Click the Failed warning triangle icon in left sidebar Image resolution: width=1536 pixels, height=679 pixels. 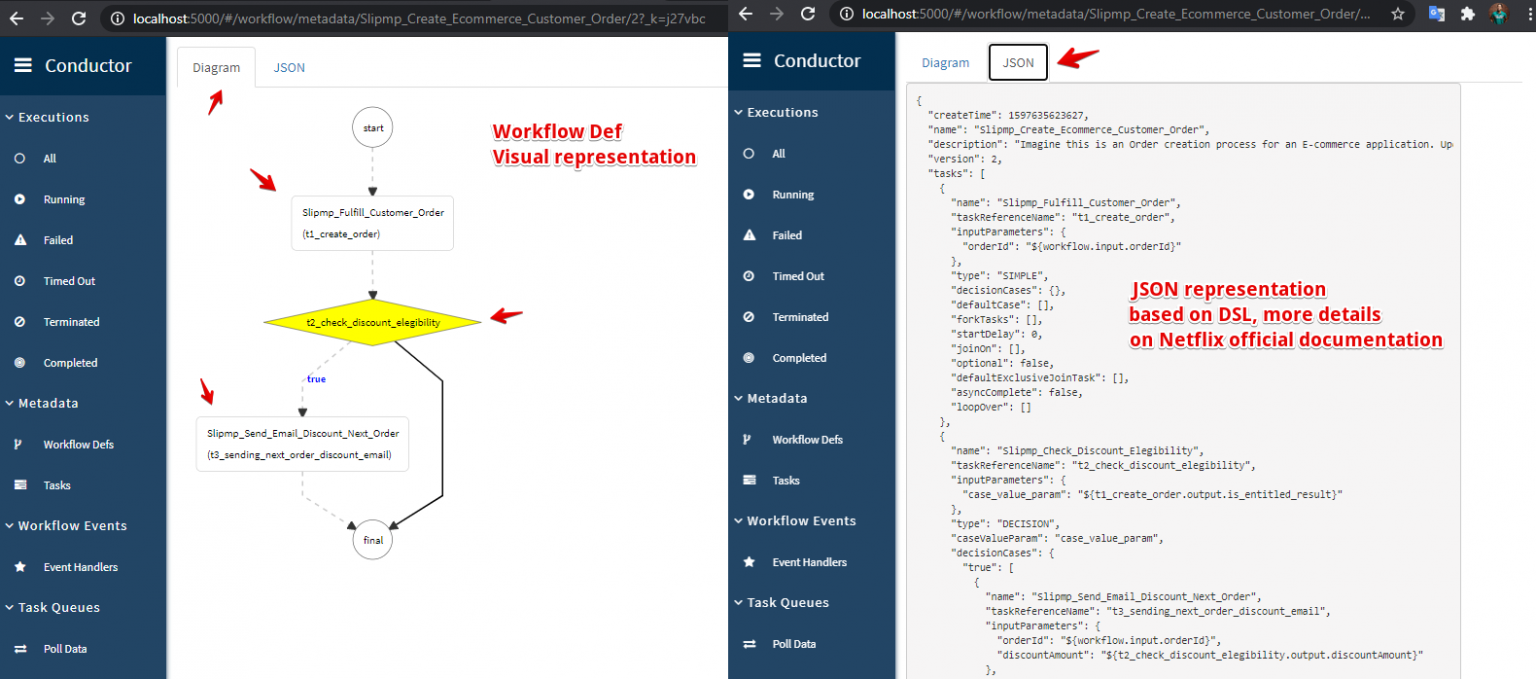click(20, 240)
